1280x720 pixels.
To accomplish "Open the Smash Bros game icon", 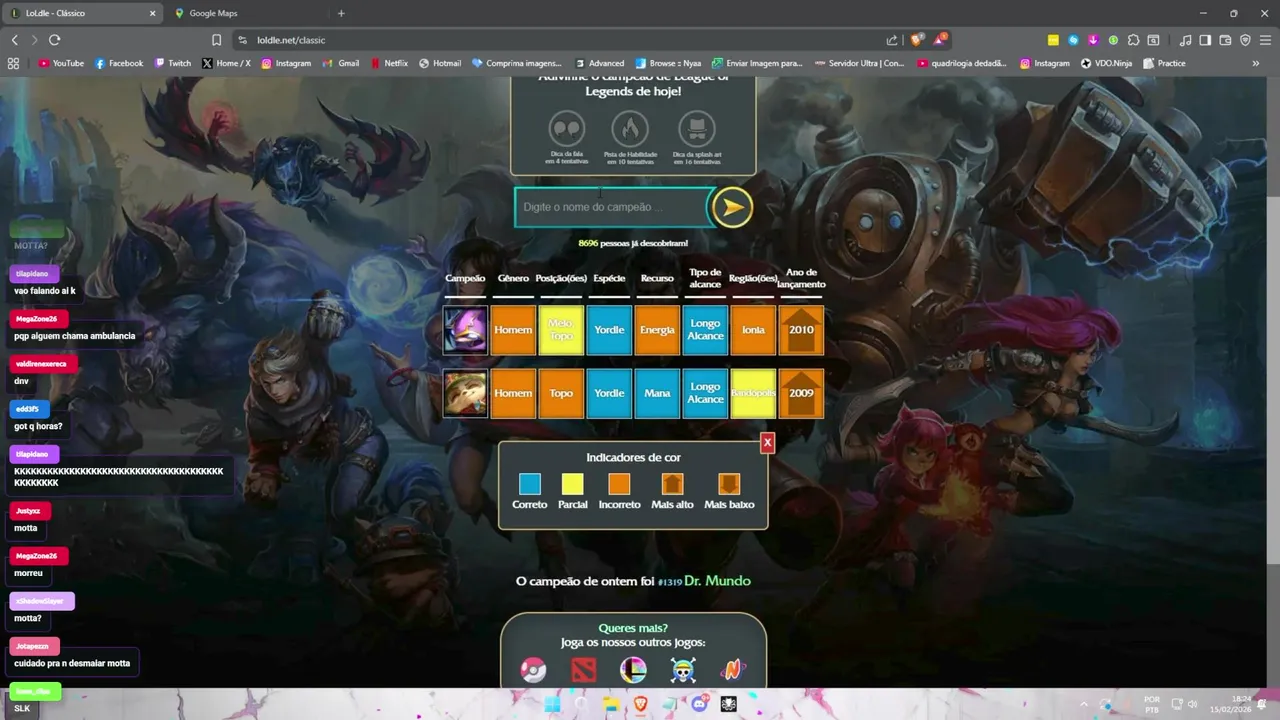I will coord(633,669).
